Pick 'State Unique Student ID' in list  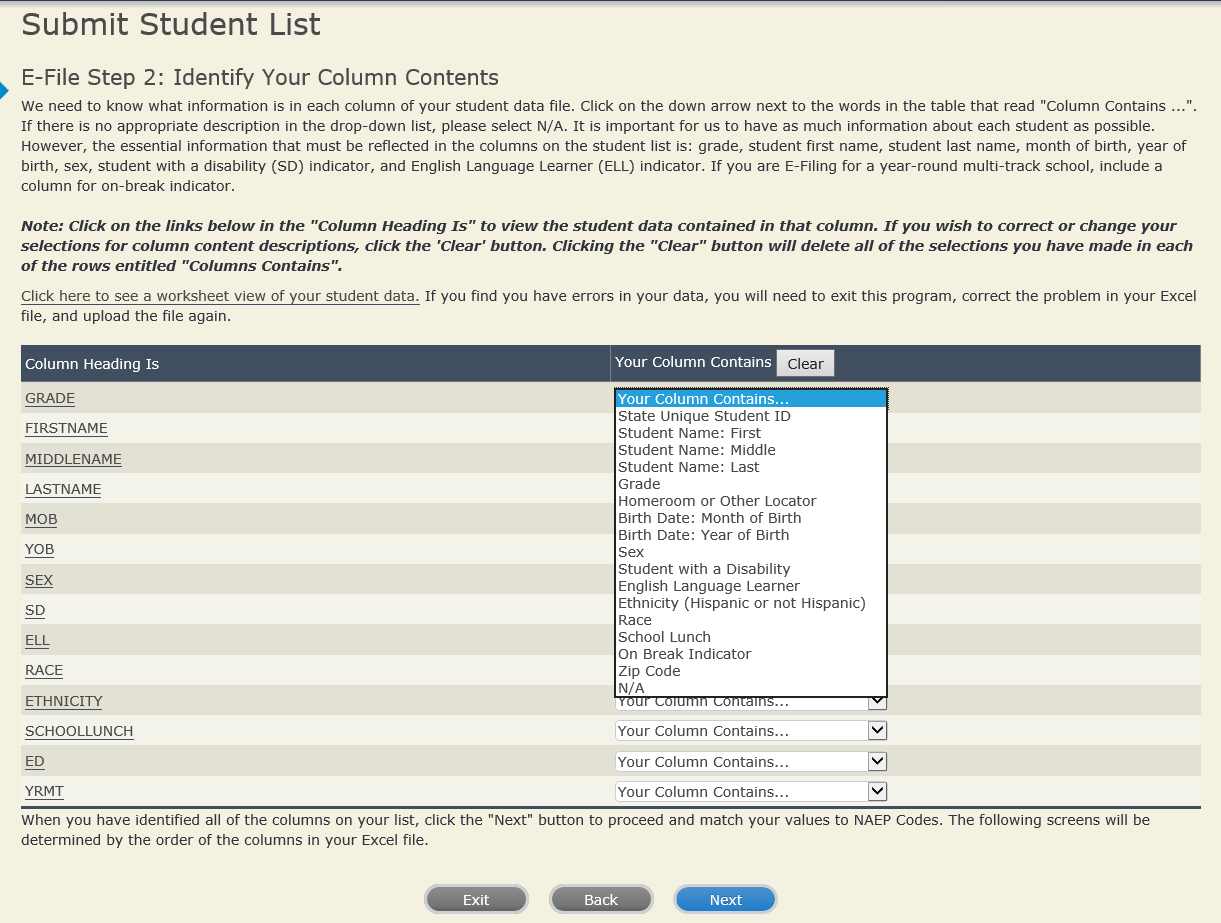point(704,416)
